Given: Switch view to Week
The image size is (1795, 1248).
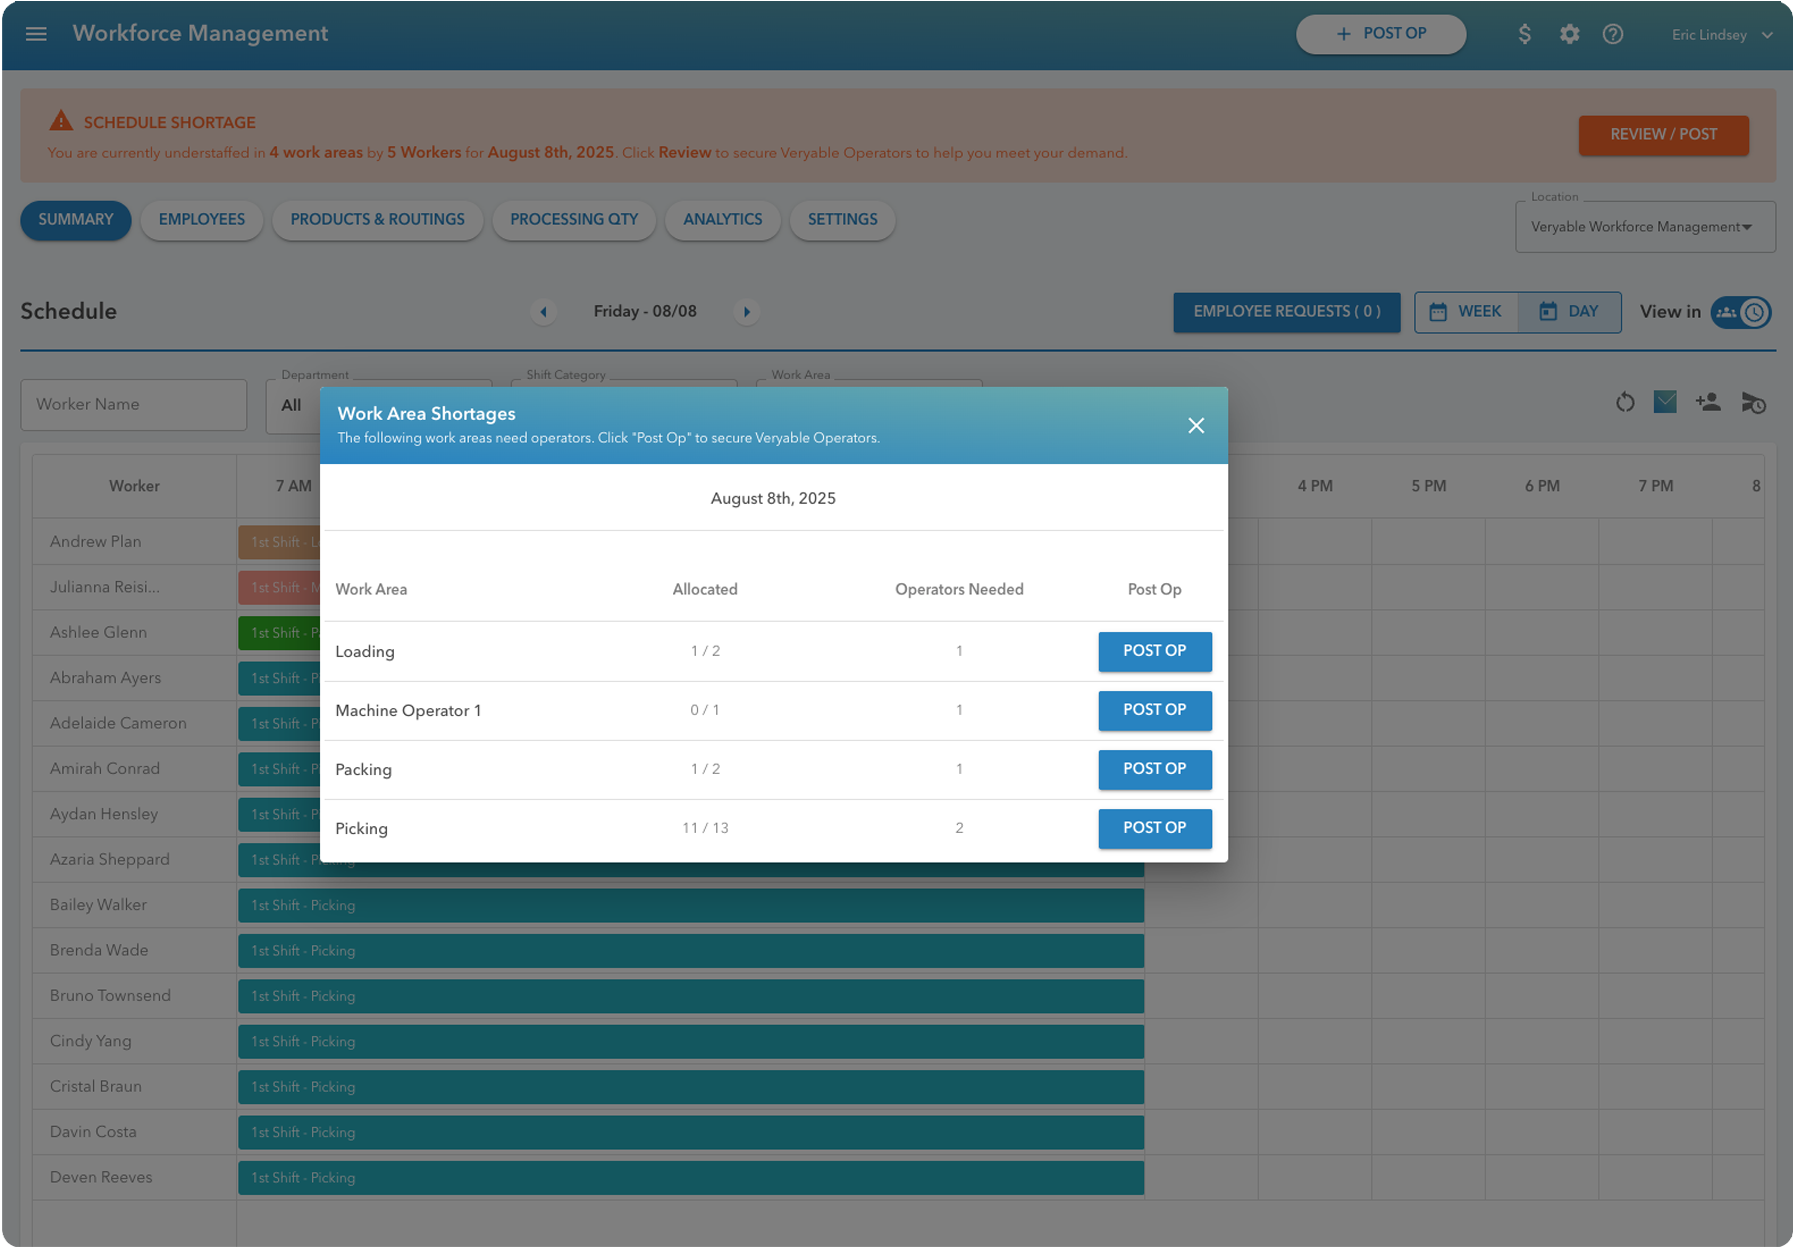Looking at the screenshot, I should point(1466,311).
